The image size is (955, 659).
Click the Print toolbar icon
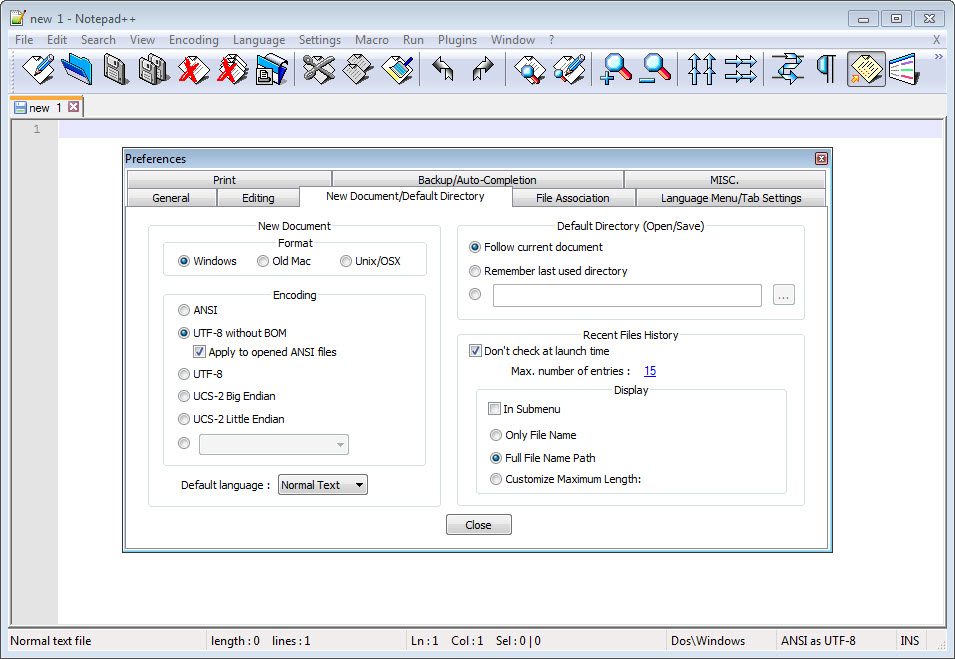(271, 70)
